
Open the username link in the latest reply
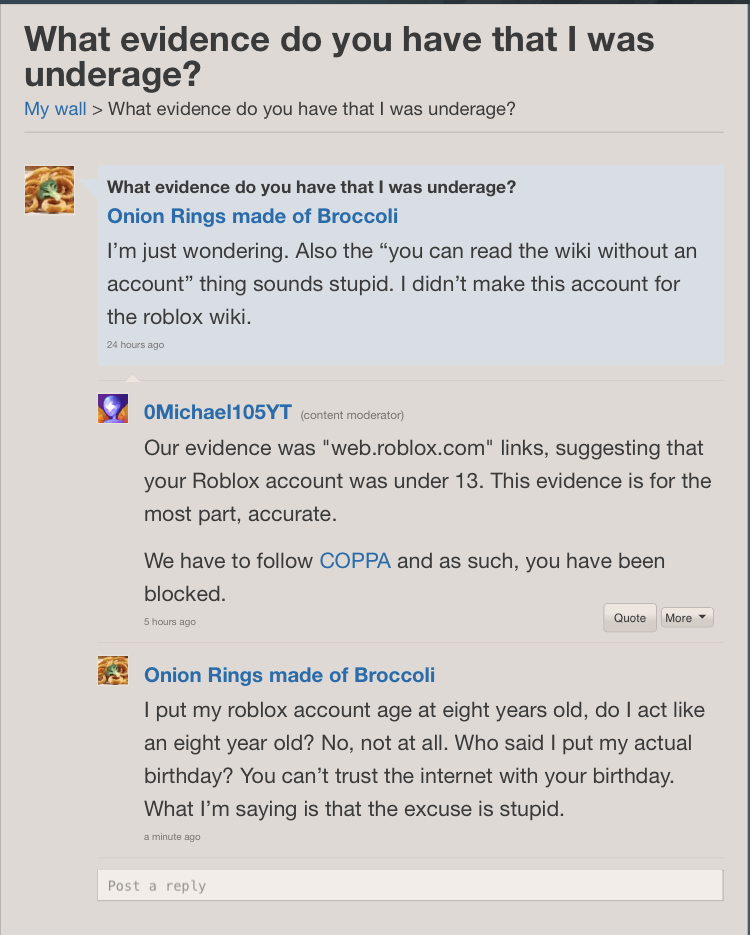(289, 675)
